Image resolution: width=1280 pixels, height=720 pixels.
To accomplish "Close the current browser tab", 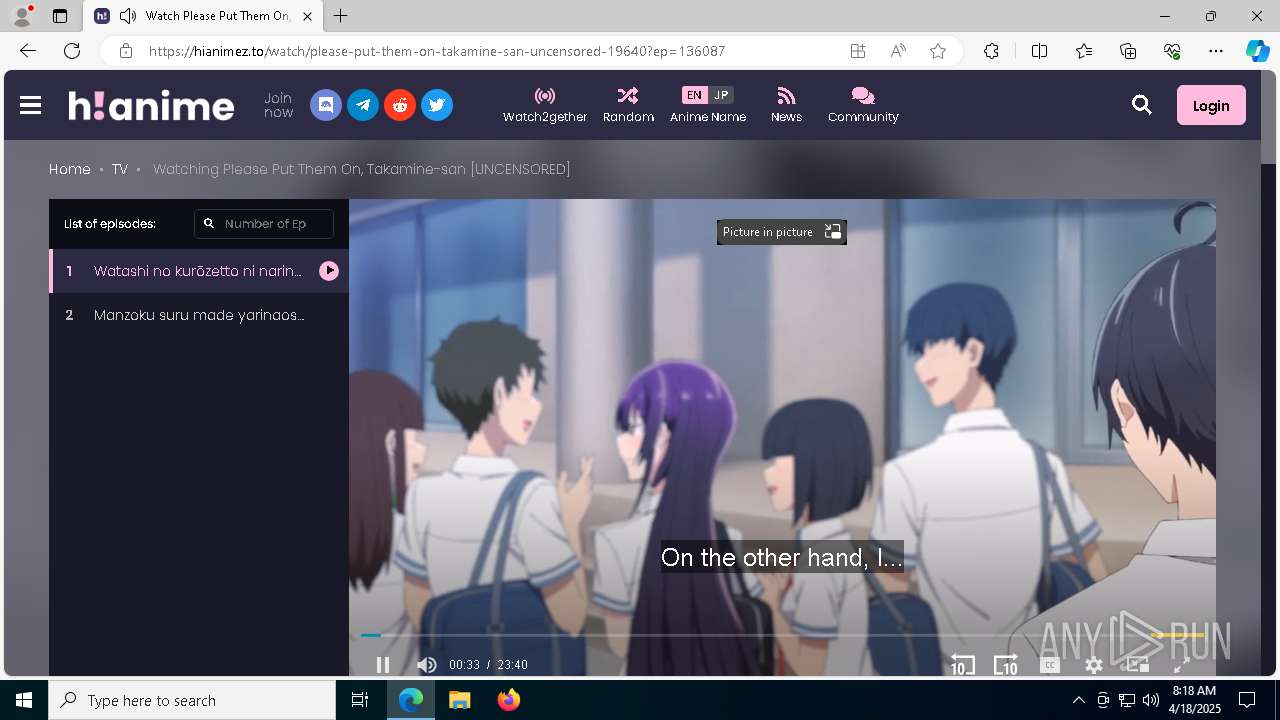I will (x=307, y=16).
